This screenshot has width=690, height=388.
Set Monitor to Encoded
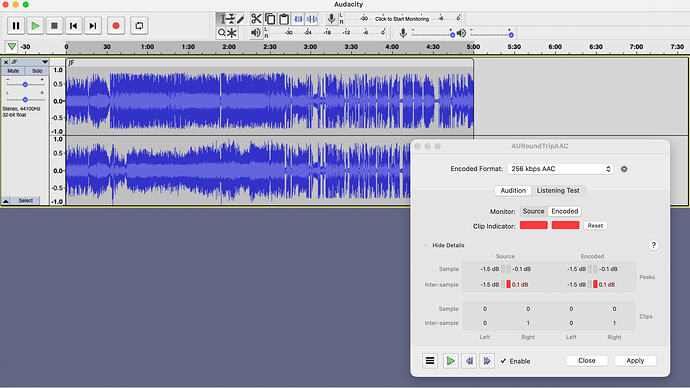565,211
